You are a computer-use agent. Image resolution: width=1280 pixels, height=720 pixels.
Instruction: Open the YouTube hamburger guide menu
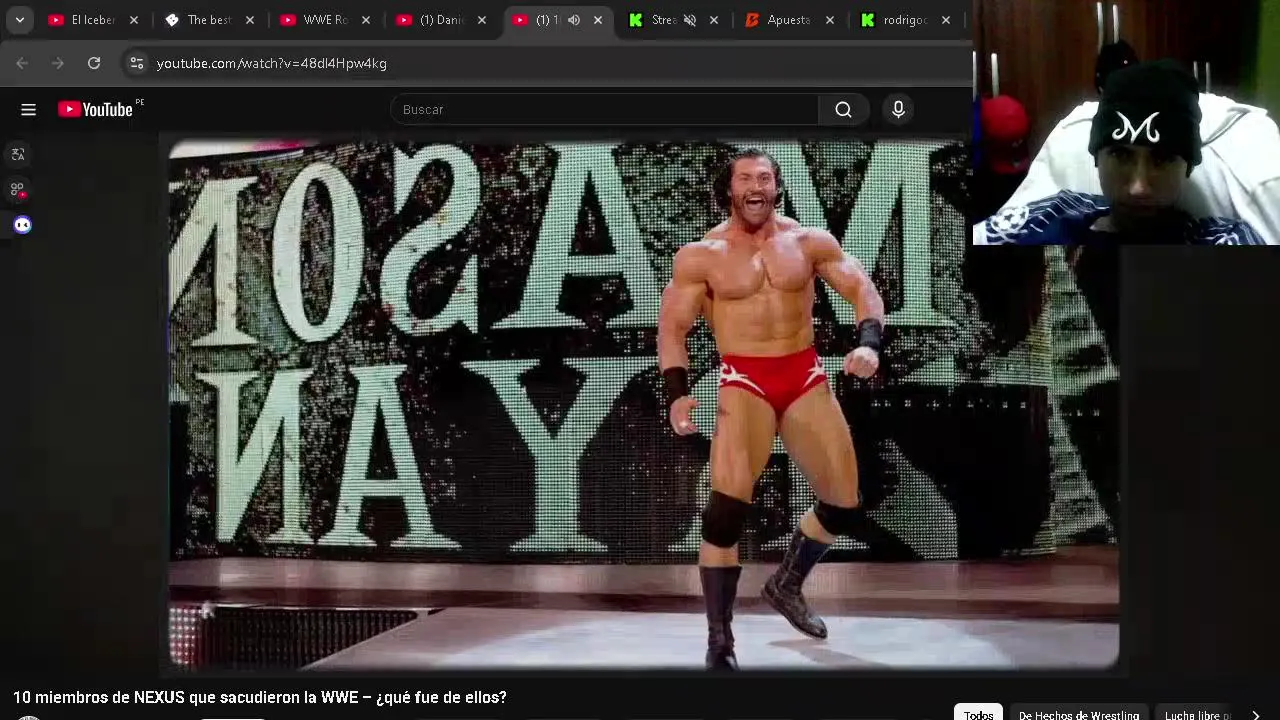[28, 110]
